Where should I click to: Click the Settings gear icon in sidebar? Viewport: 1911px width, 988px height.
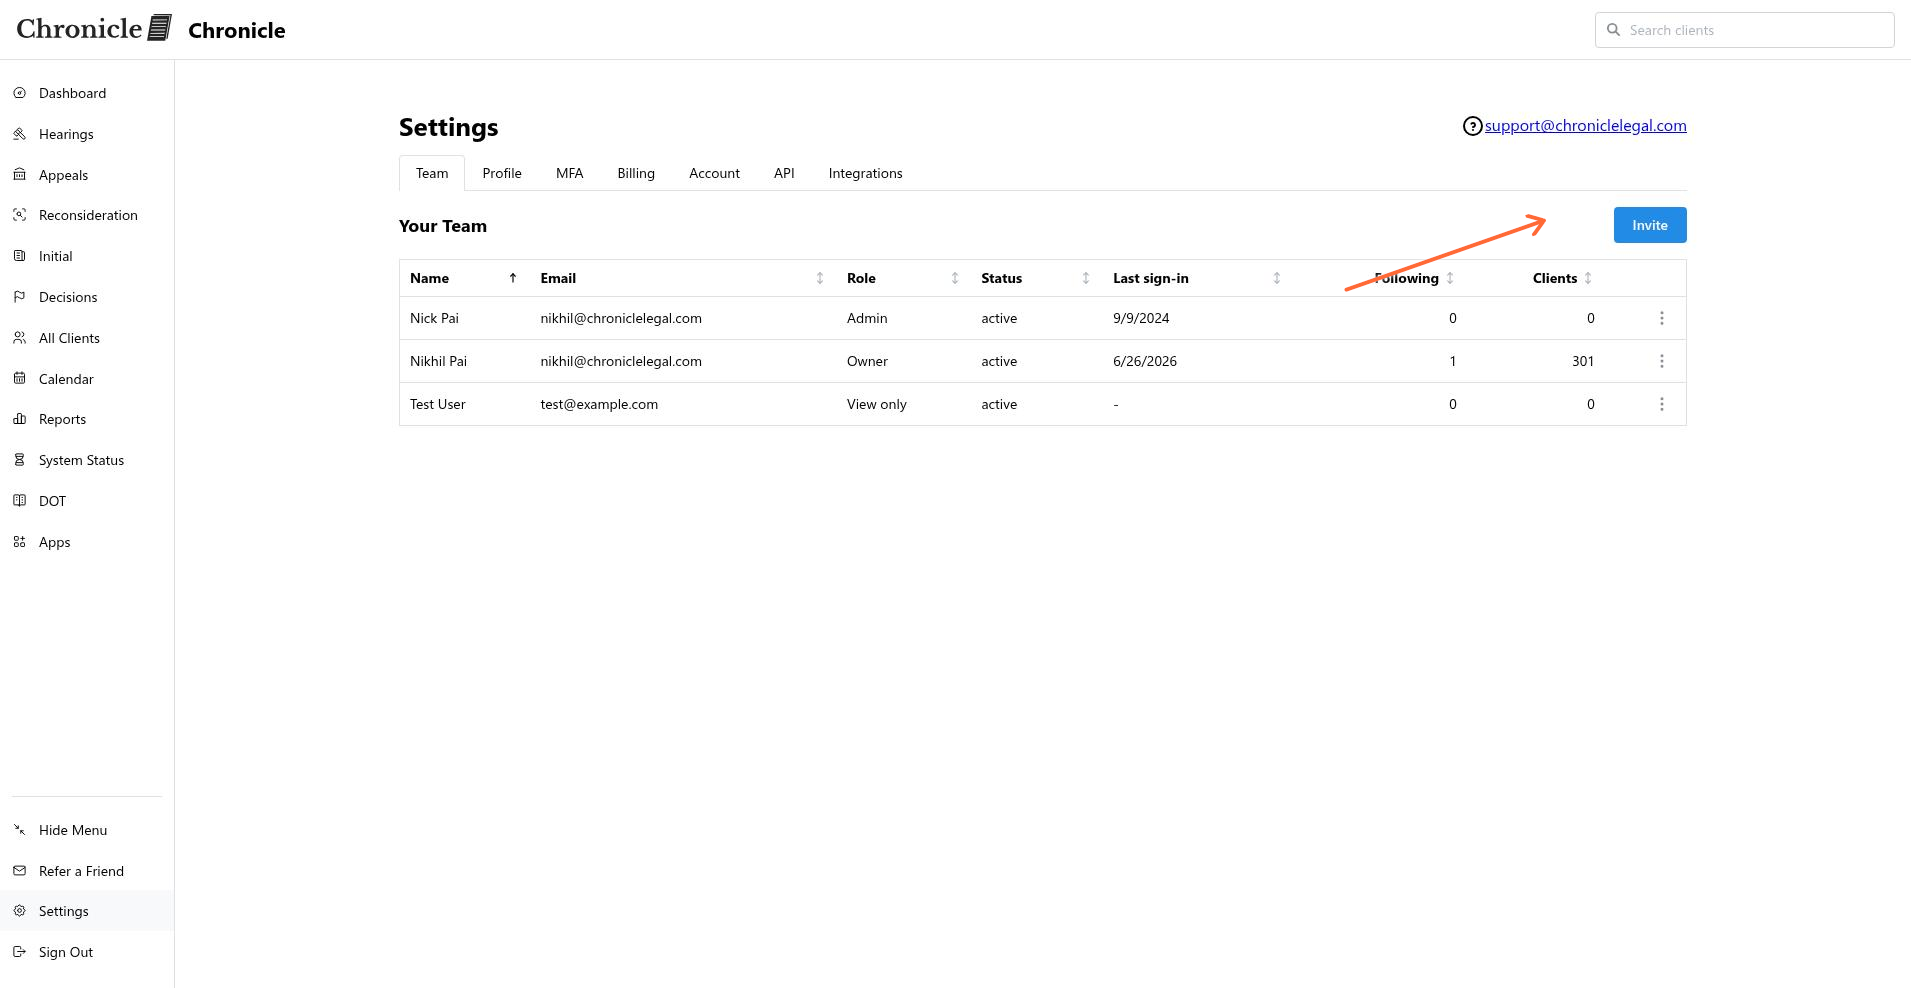[19, 911]
